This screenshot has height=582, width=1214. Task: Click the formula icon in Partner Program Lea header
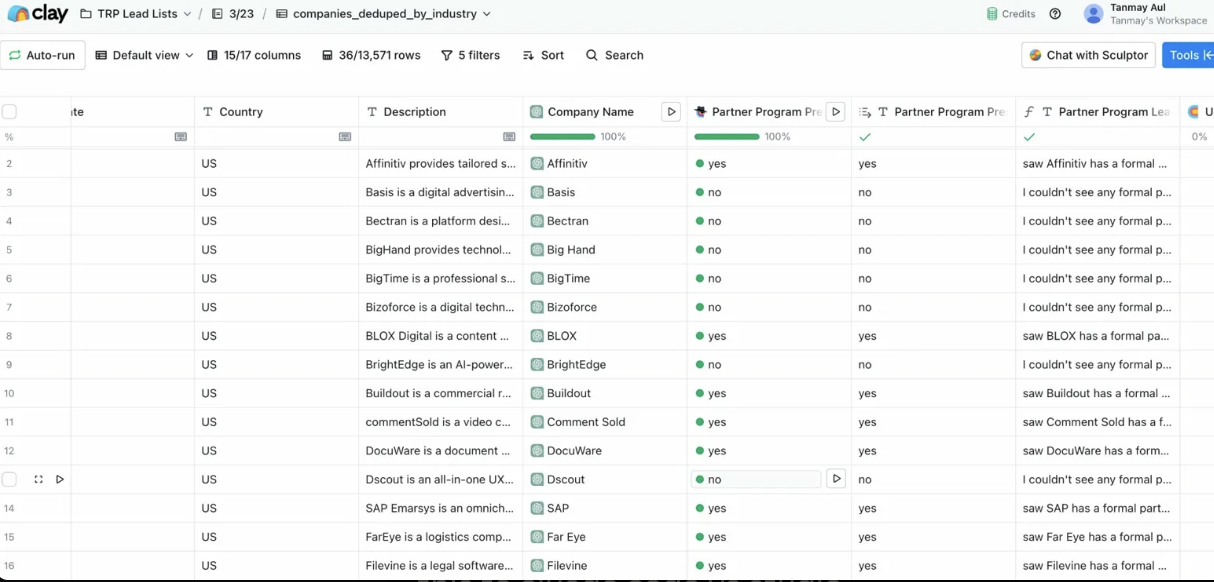[1029, 112]
